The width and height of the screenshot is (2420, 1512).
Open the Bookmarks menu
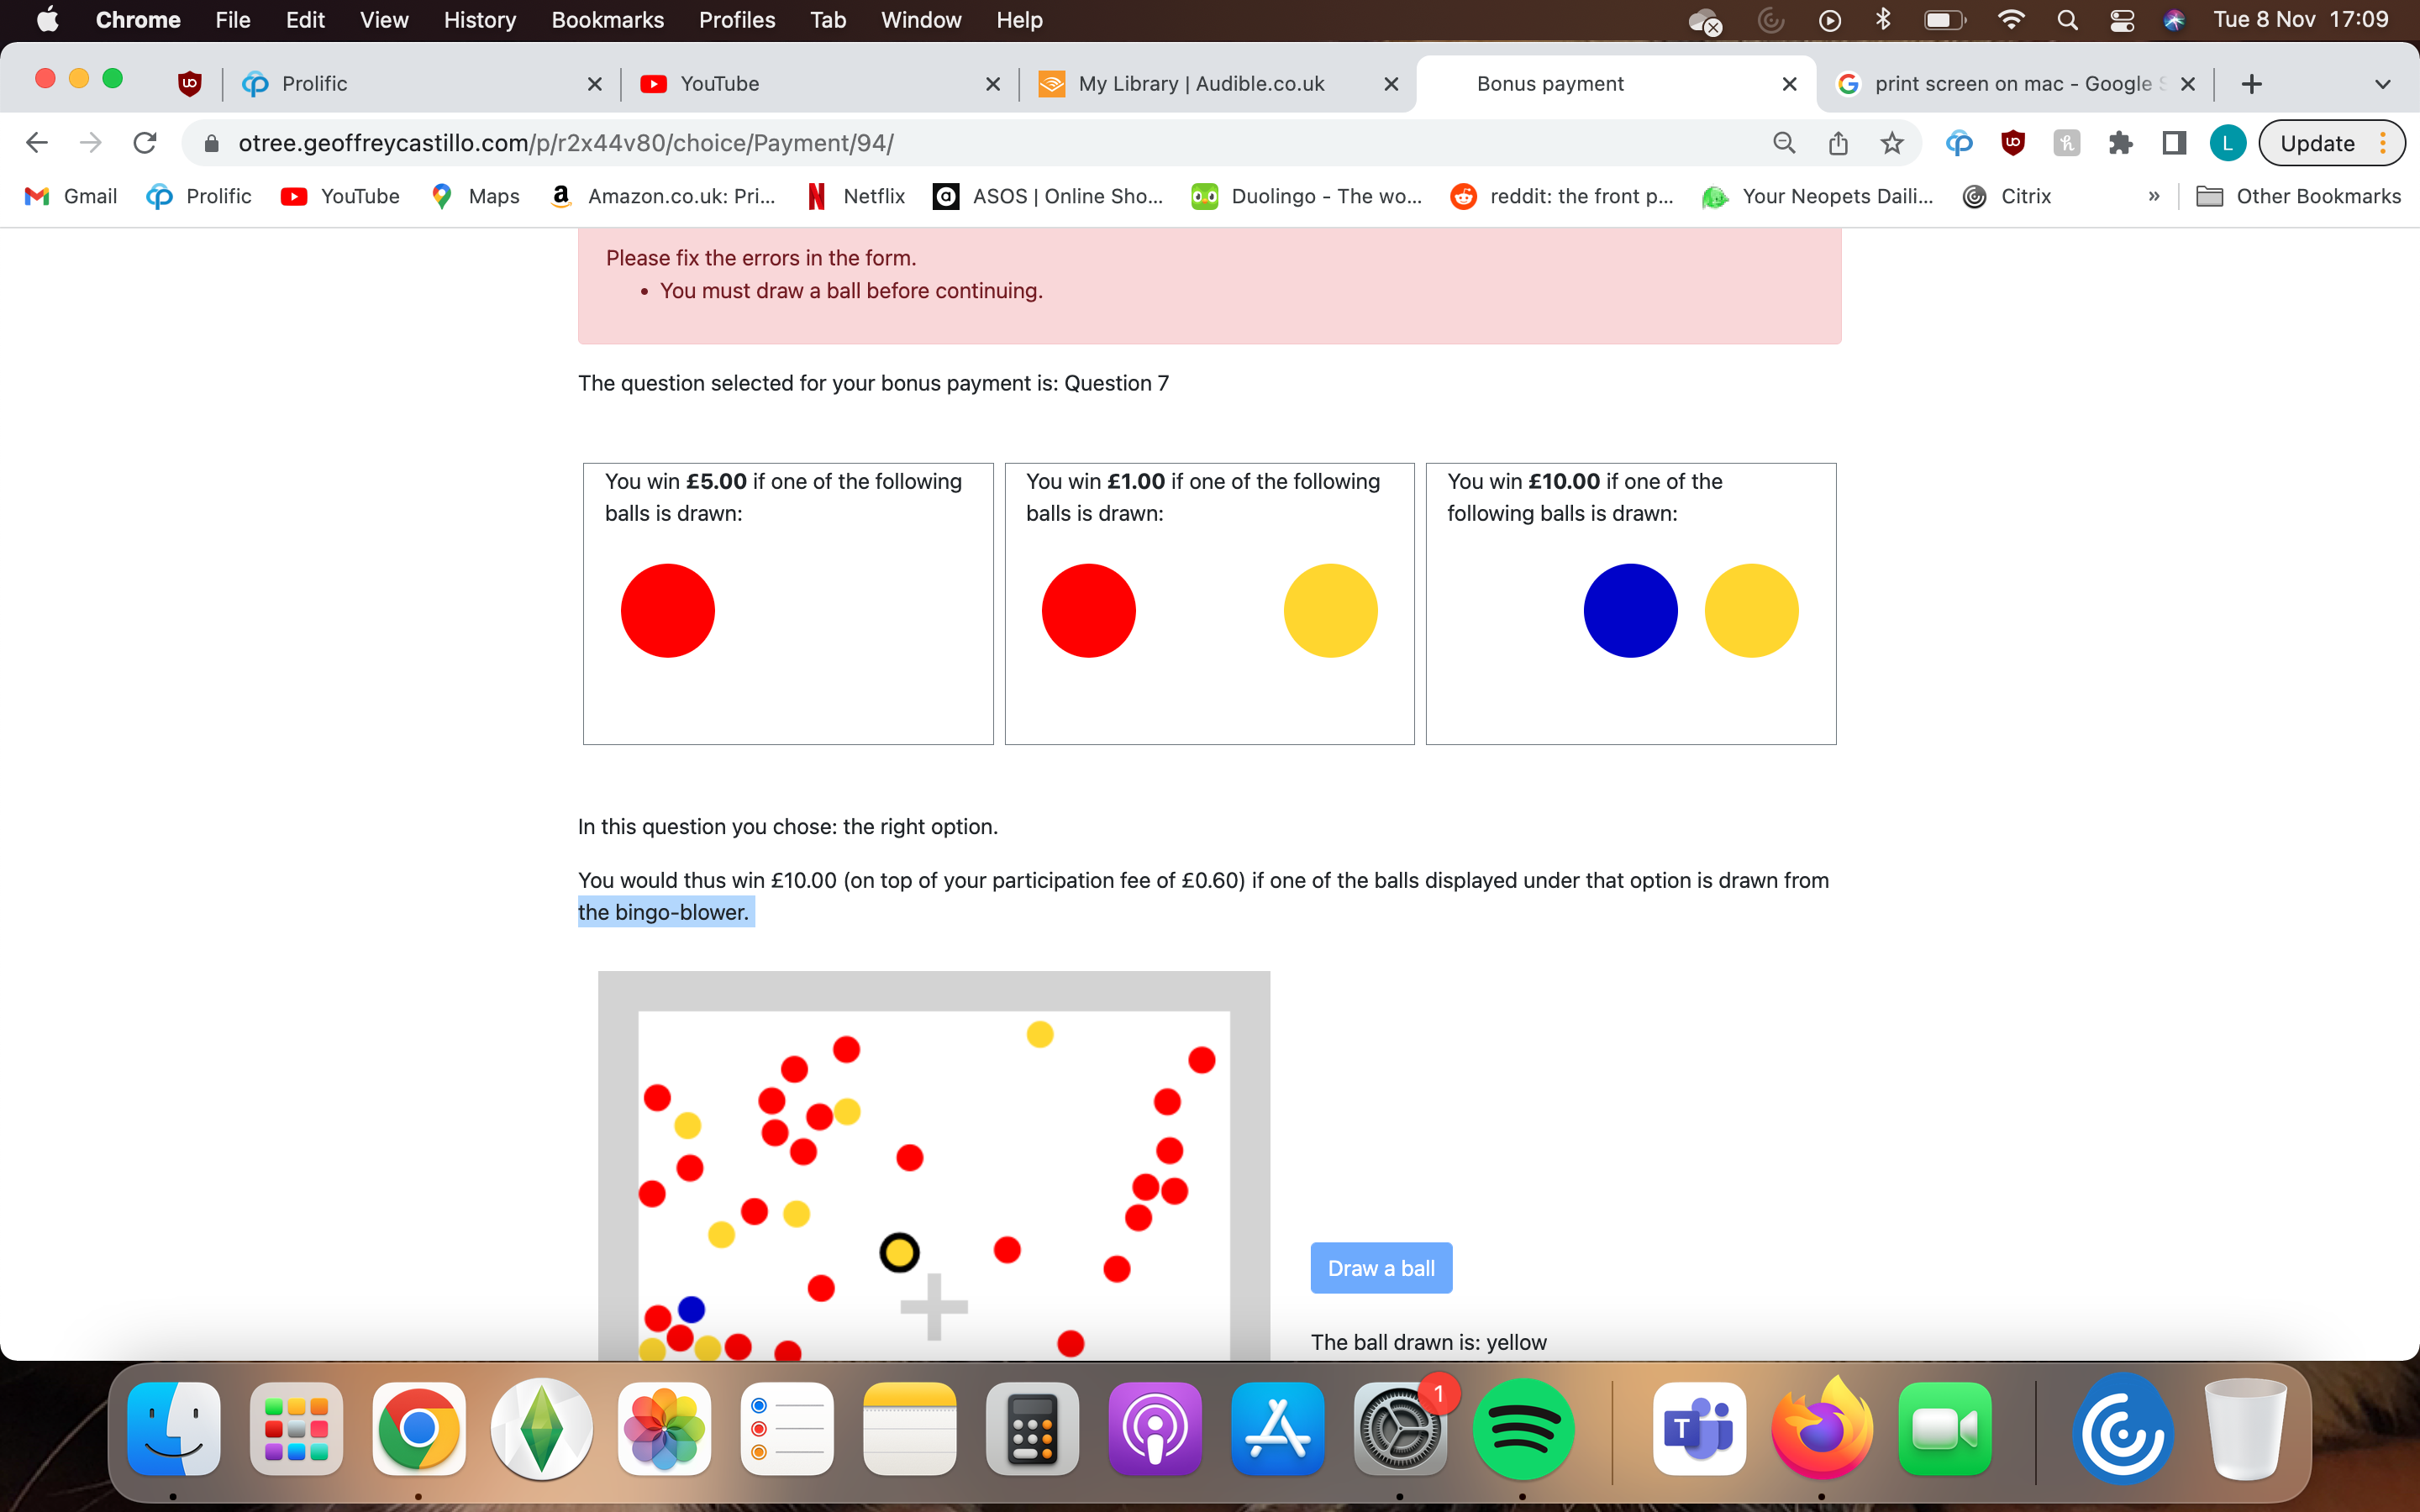pyautogui.click(x=608, y=20)
